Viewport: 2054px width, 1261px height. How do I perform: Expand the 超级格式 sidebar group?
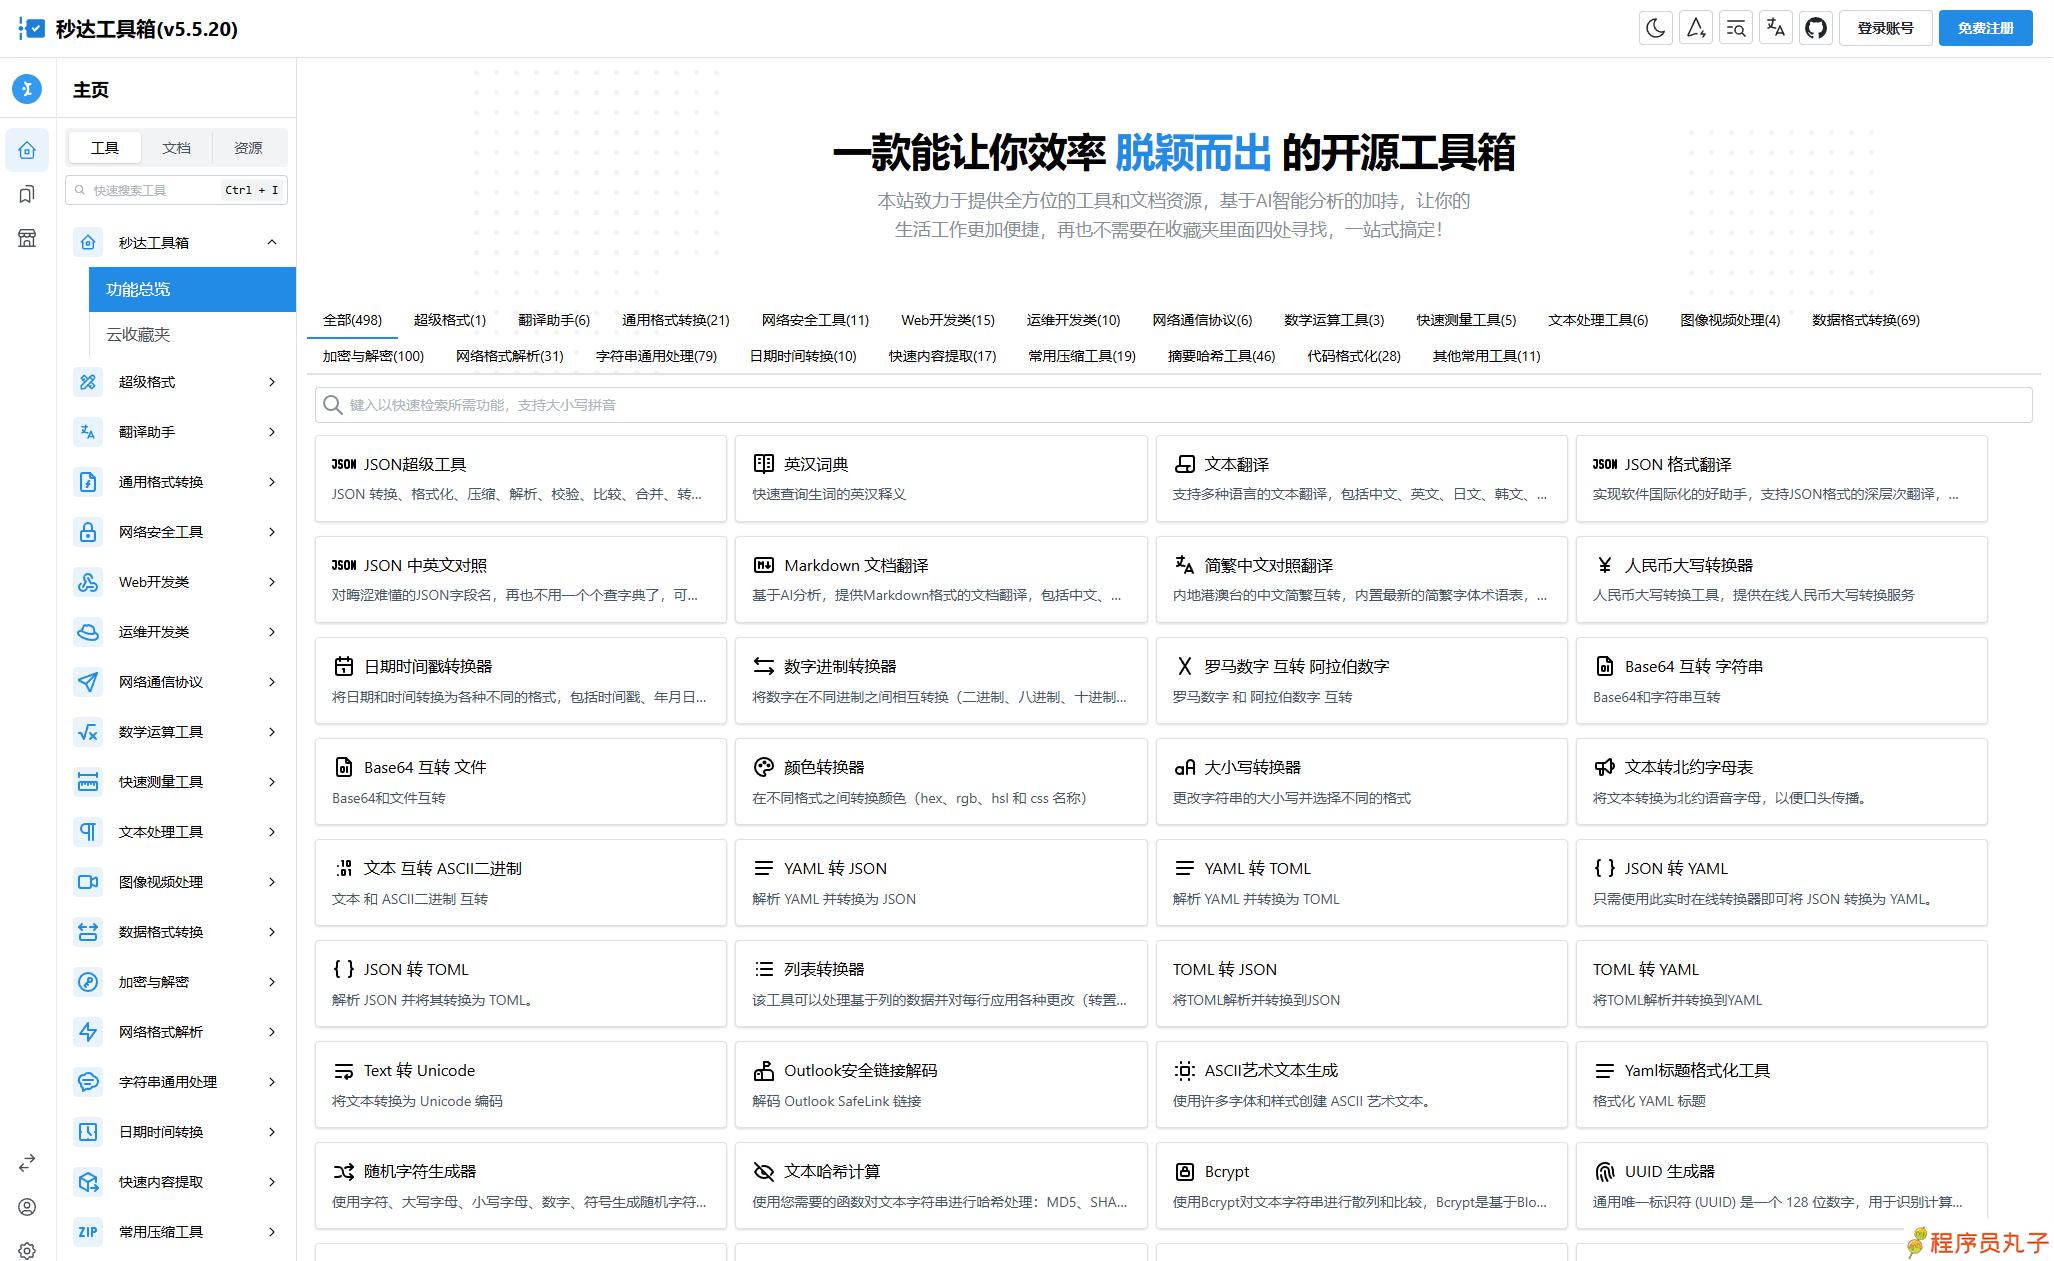point(176,382)
